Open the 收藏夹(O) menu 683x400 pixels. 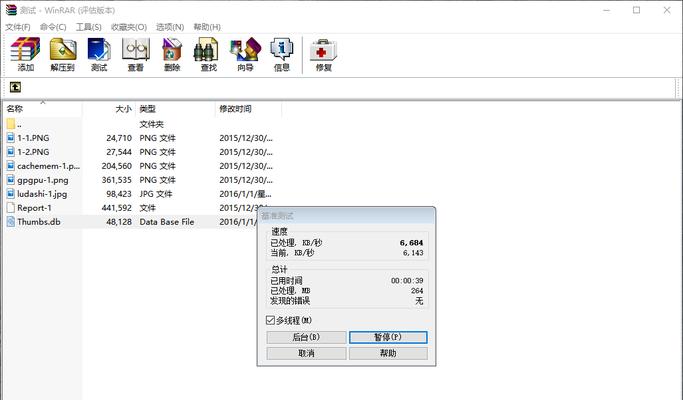[129, 27]
